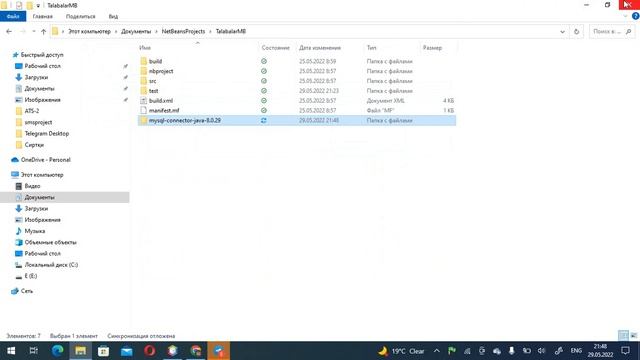The height and width of the screenshot is (360, 640).
Task: Open notification center icon
Action: (x=625, y=351)
